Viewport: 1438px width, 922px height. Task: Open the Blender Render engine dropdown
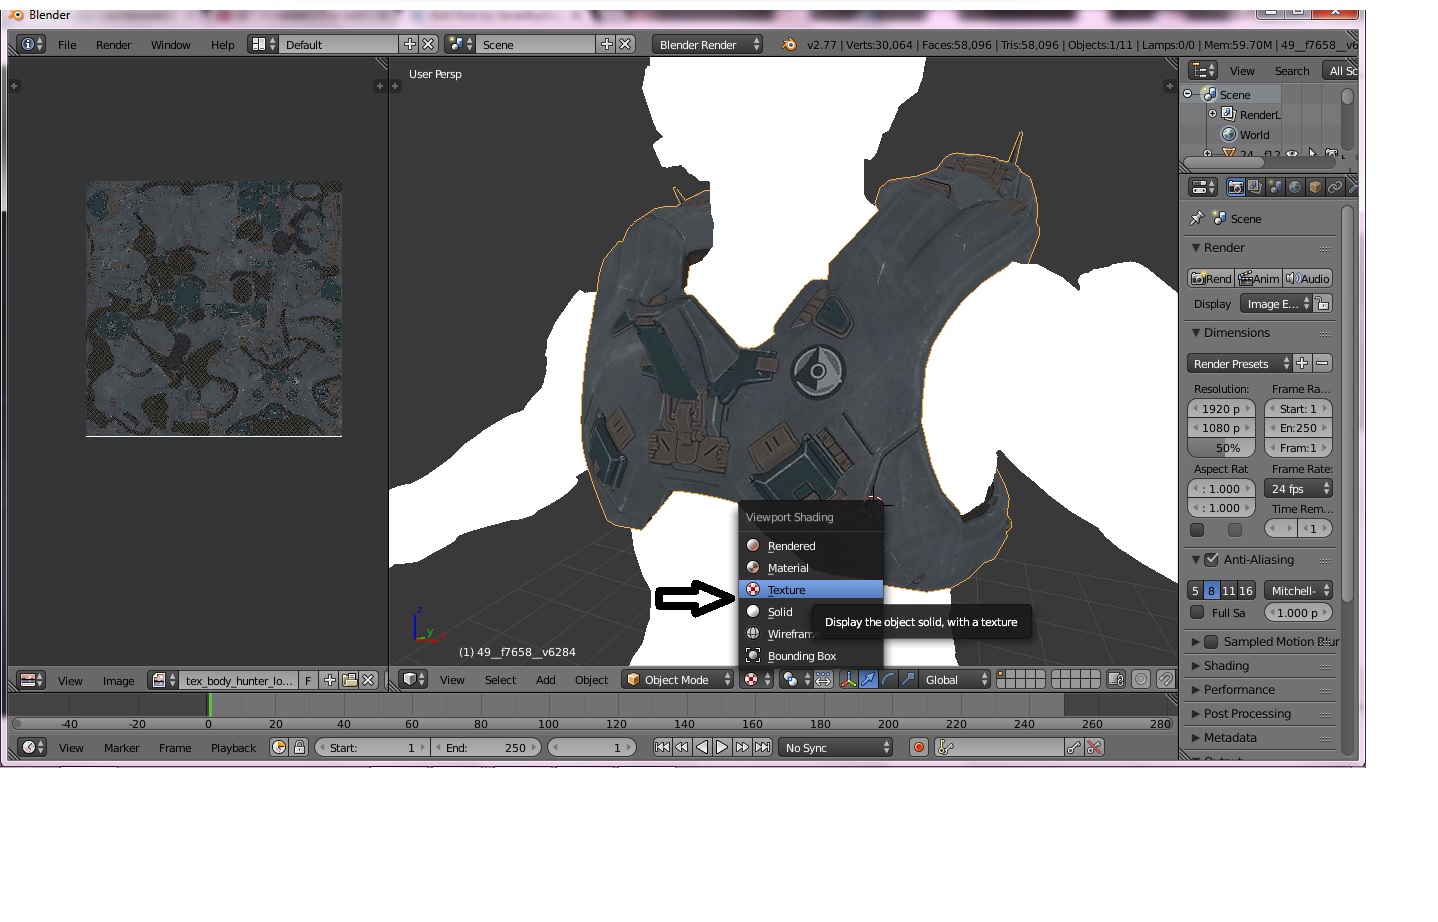pos(707,44)
